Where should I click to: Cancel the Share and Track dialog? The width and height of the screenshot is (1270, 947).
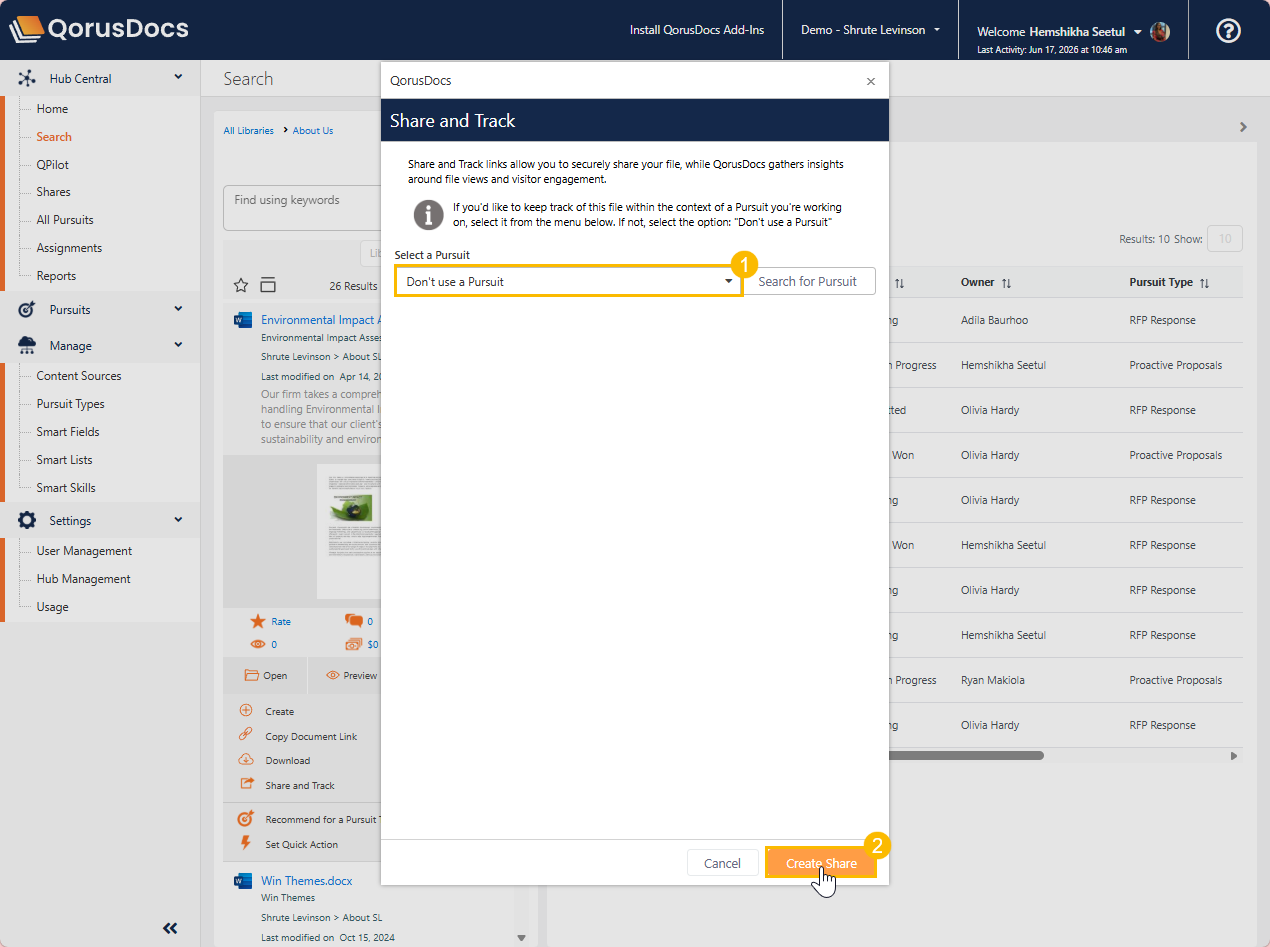coord(722,863)
